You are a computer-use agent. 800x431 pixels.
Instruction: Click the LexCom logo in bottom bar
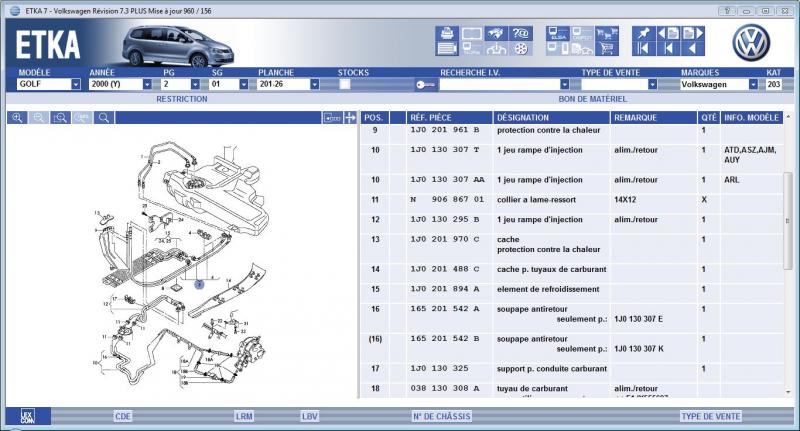28,416
